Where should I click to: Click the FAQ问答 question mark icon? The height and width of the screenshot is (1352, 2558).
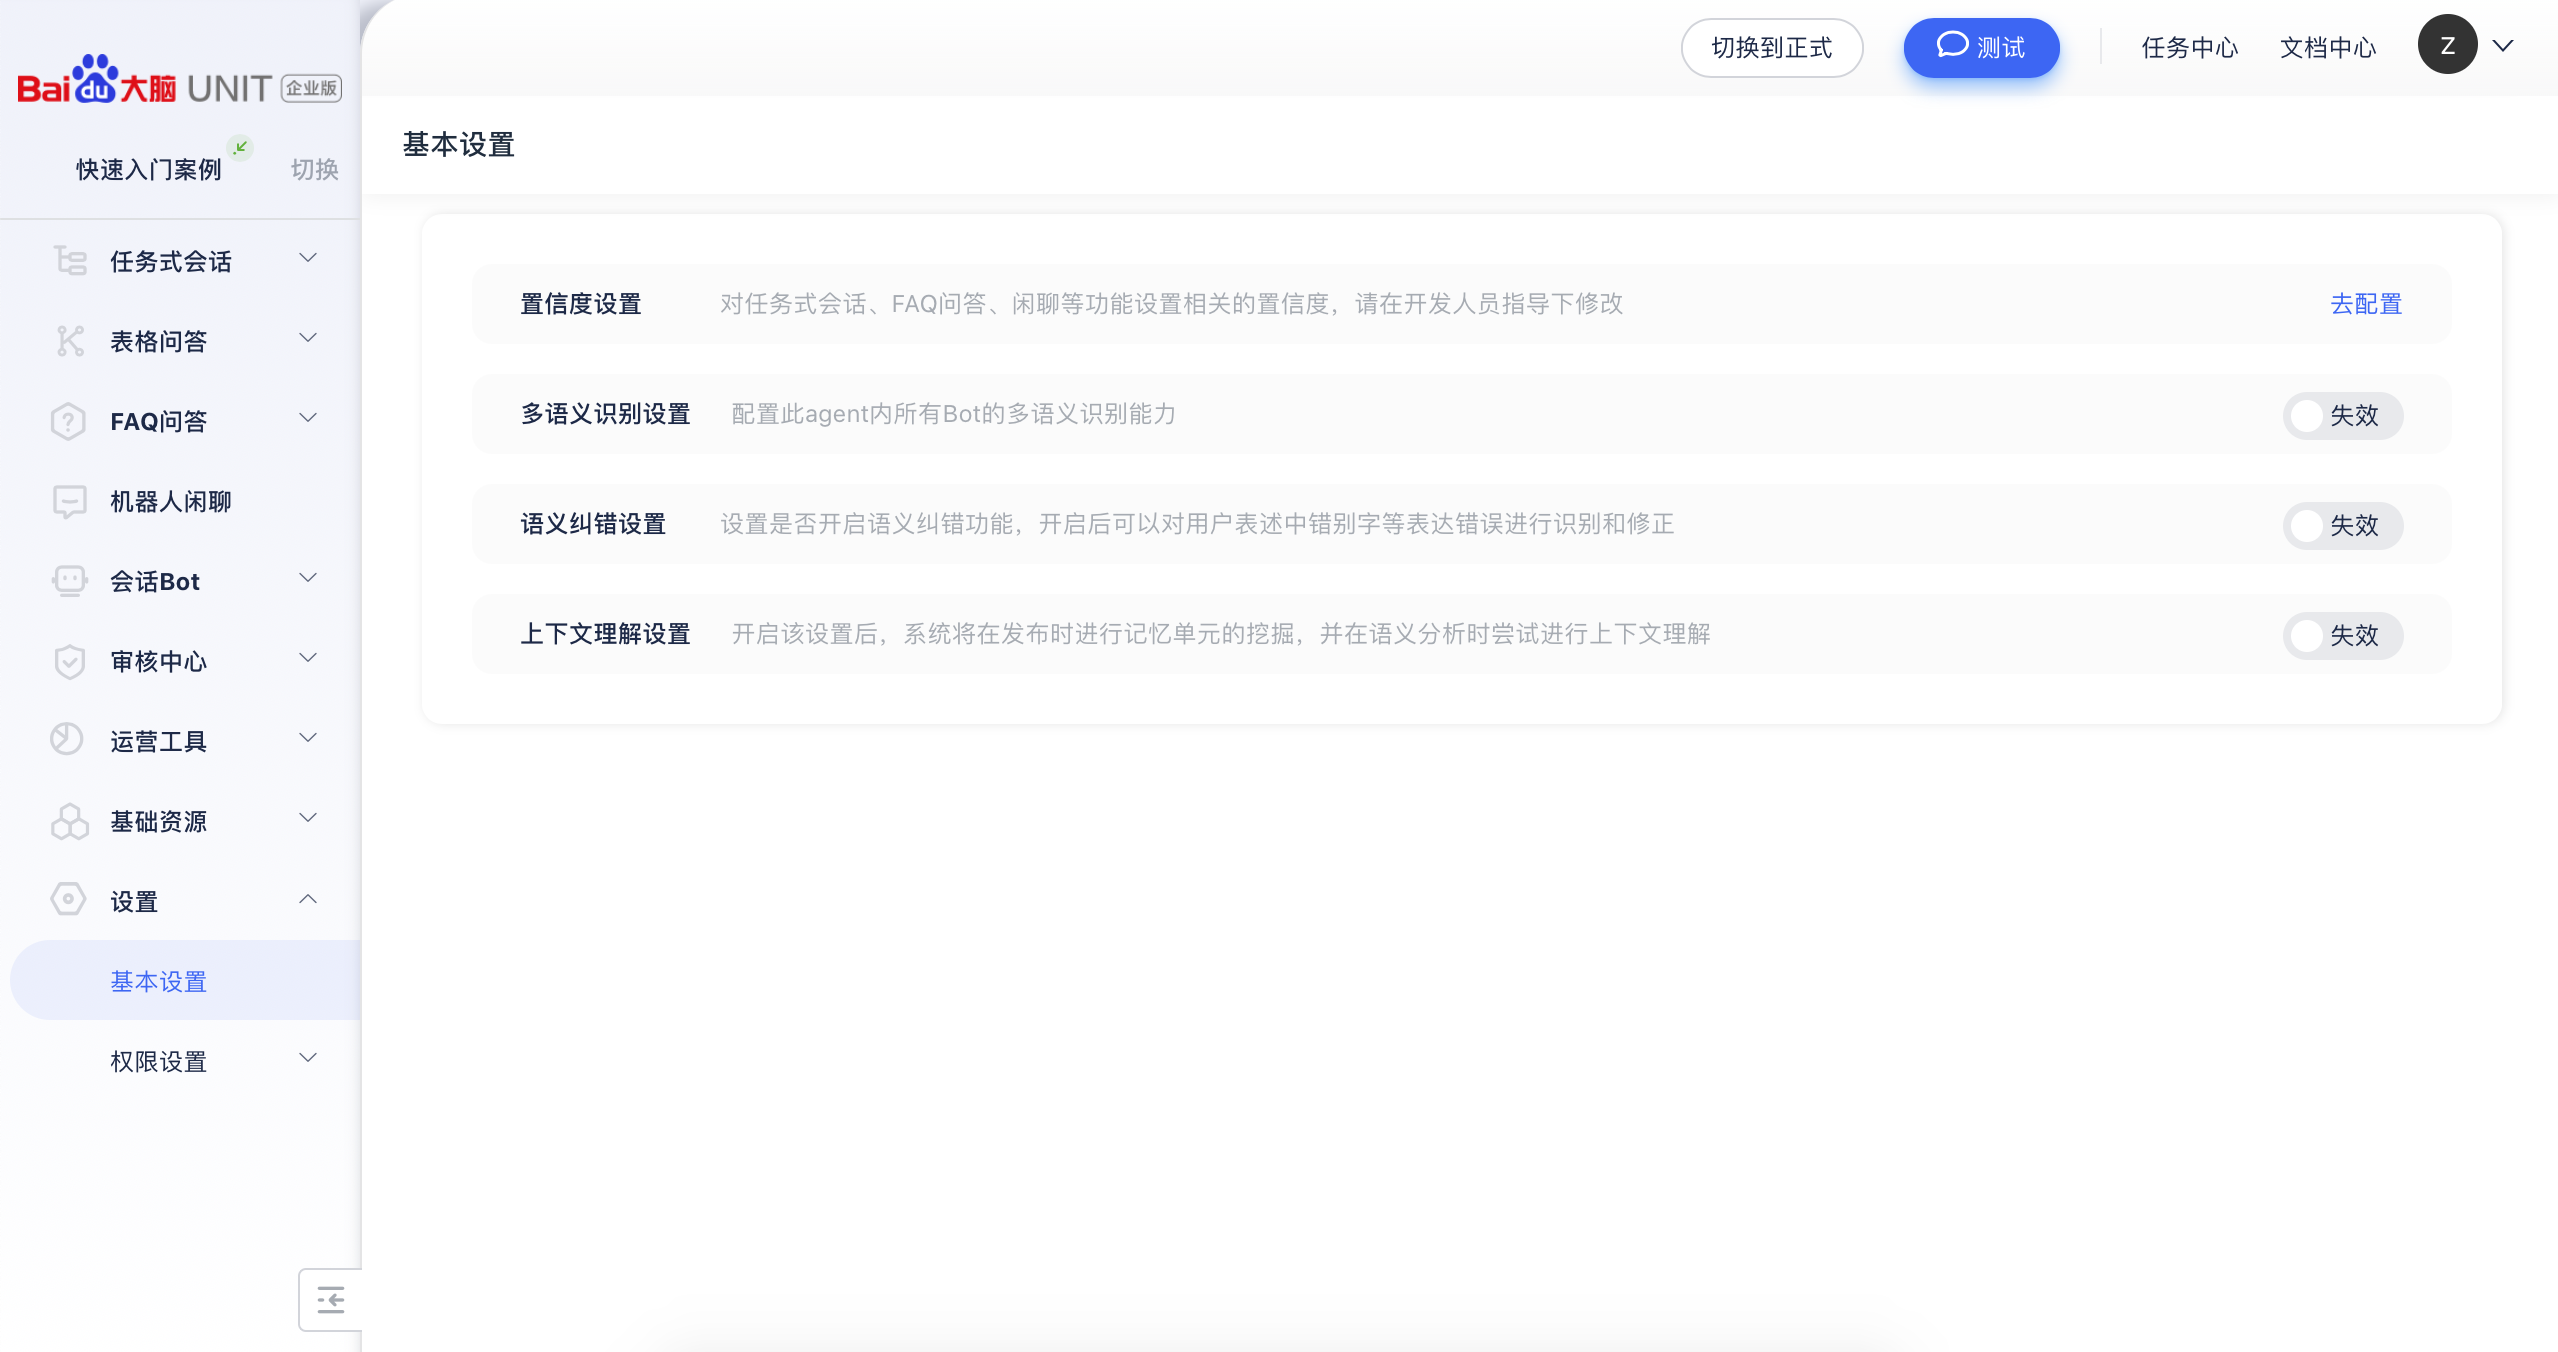(x=68, y=421)
